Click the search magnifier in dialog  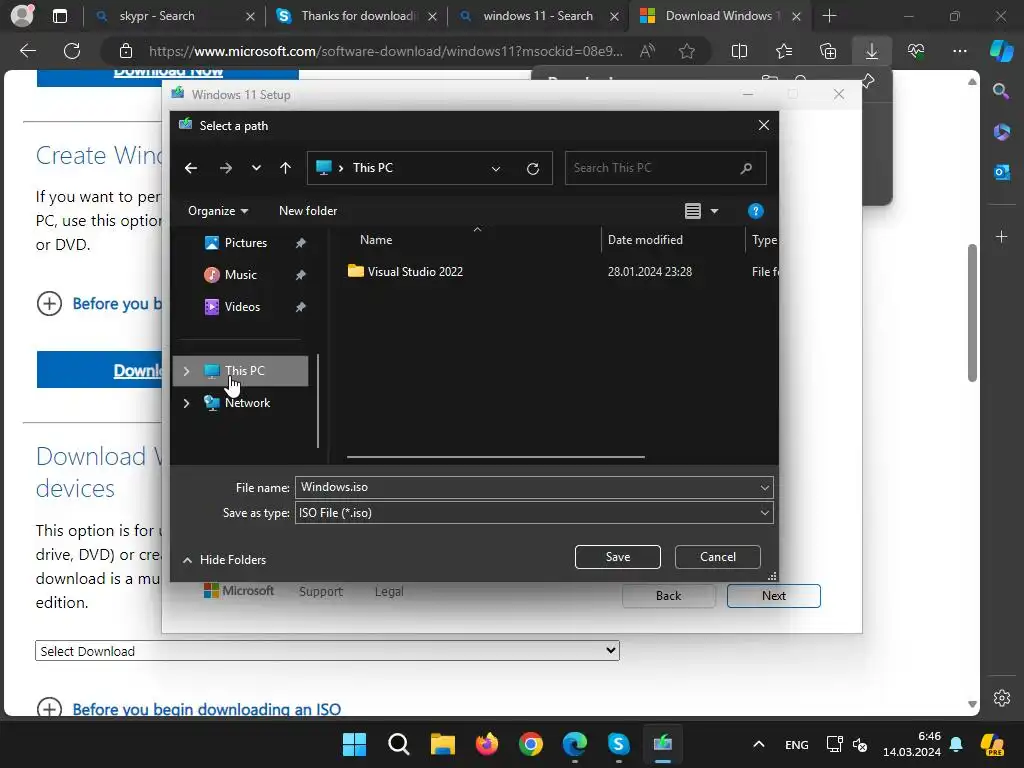click(x=746, y=168)
